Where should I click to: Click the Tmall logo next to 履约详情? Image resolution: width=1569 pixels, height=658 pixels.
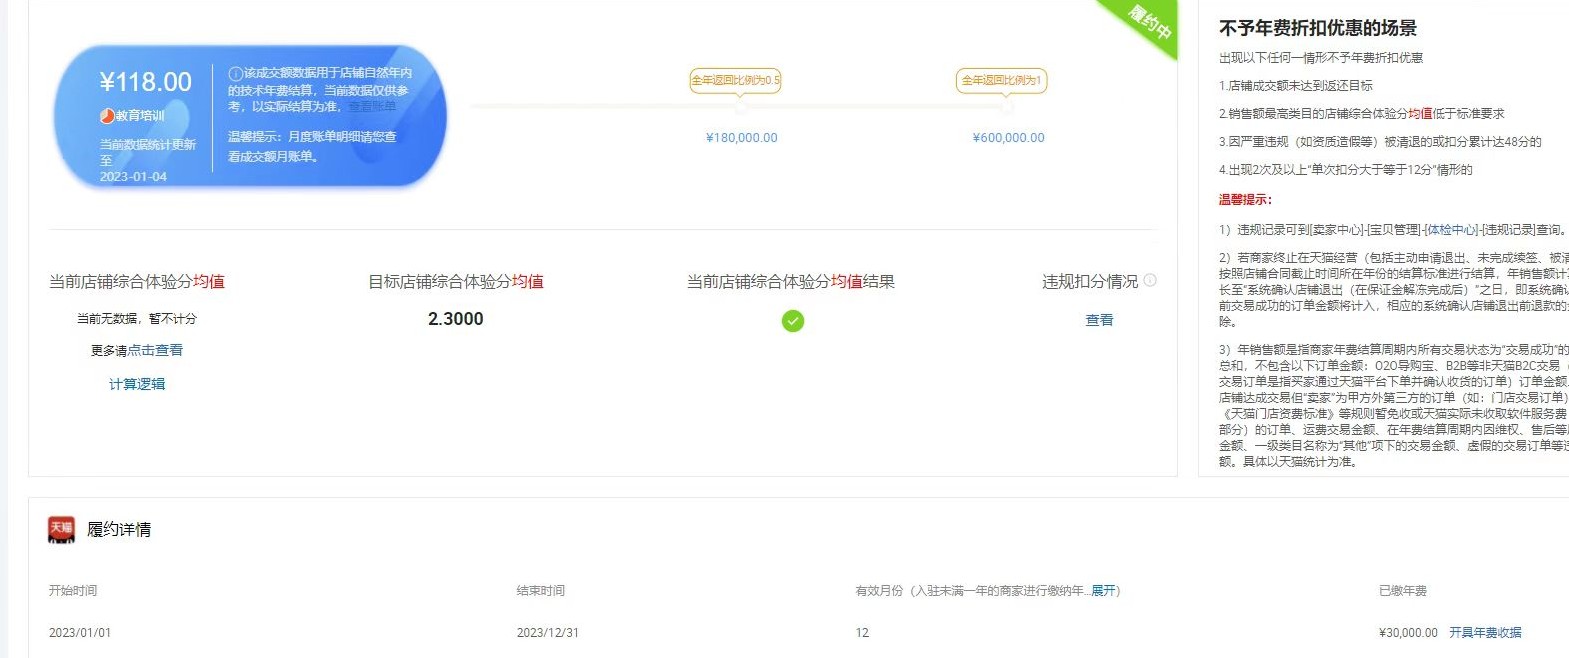pos(61,530)
